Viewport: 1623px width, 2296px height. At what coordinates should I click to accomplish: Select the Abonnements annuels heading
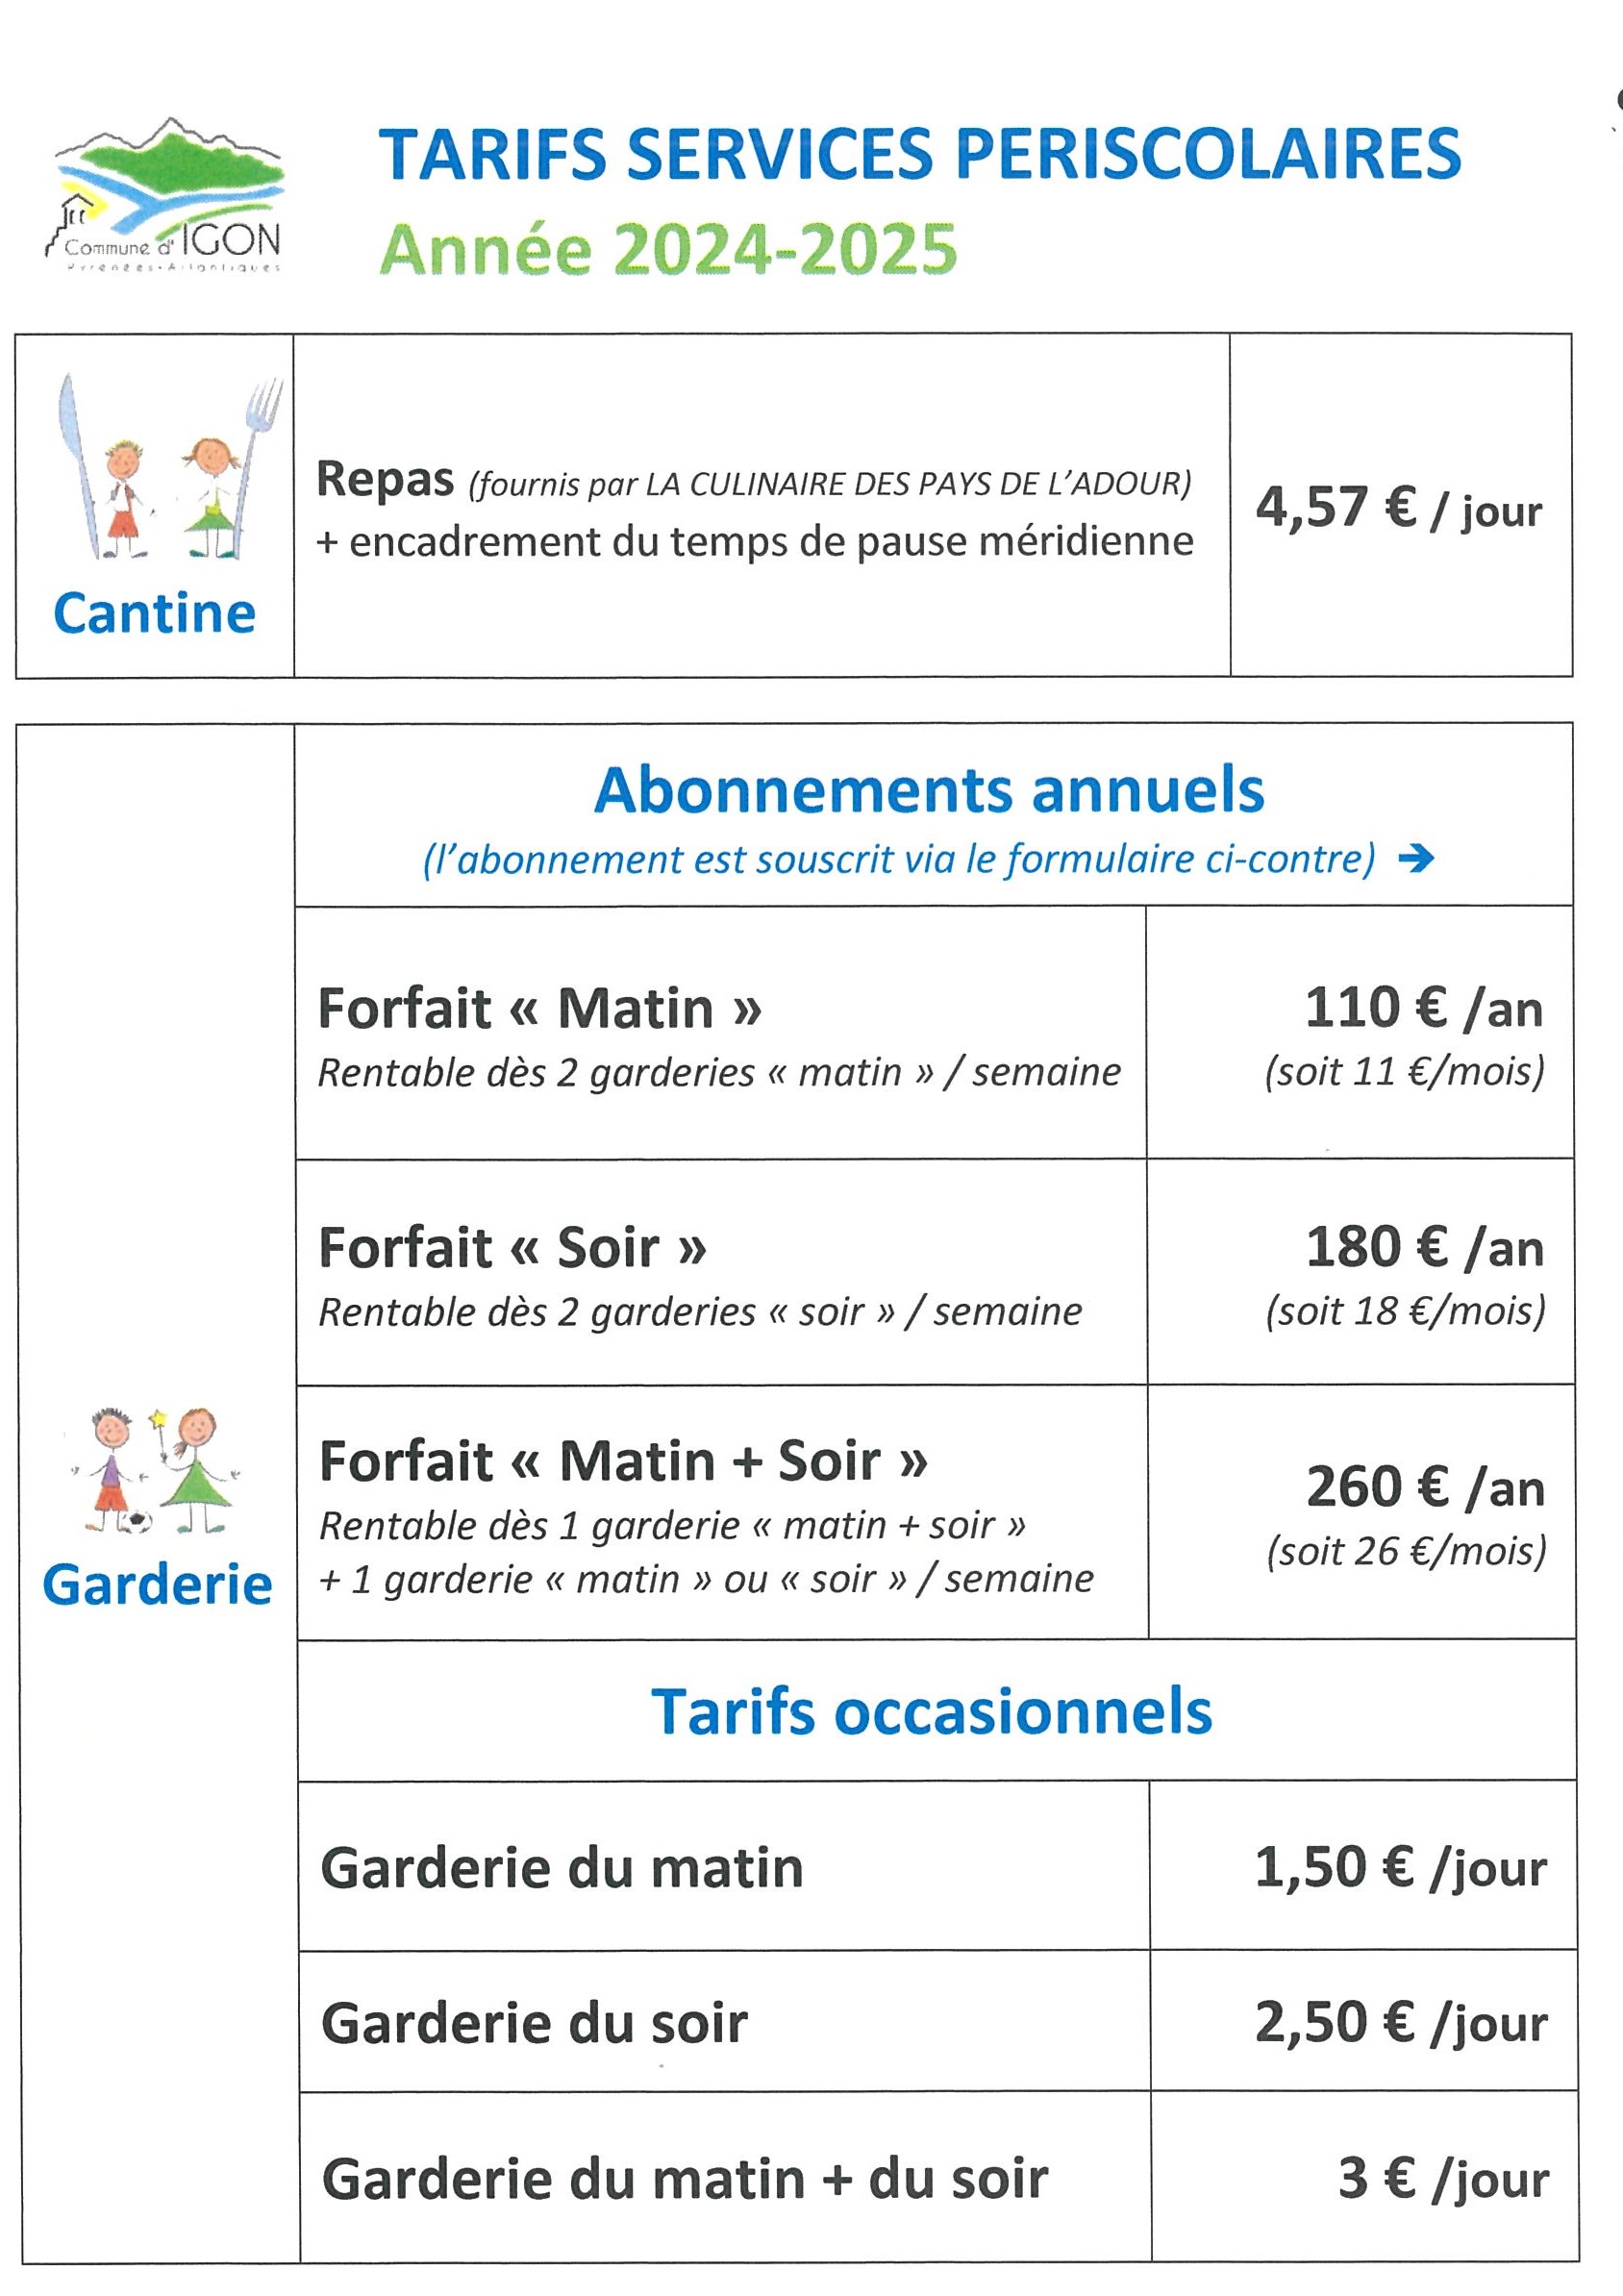click(929, 790)
